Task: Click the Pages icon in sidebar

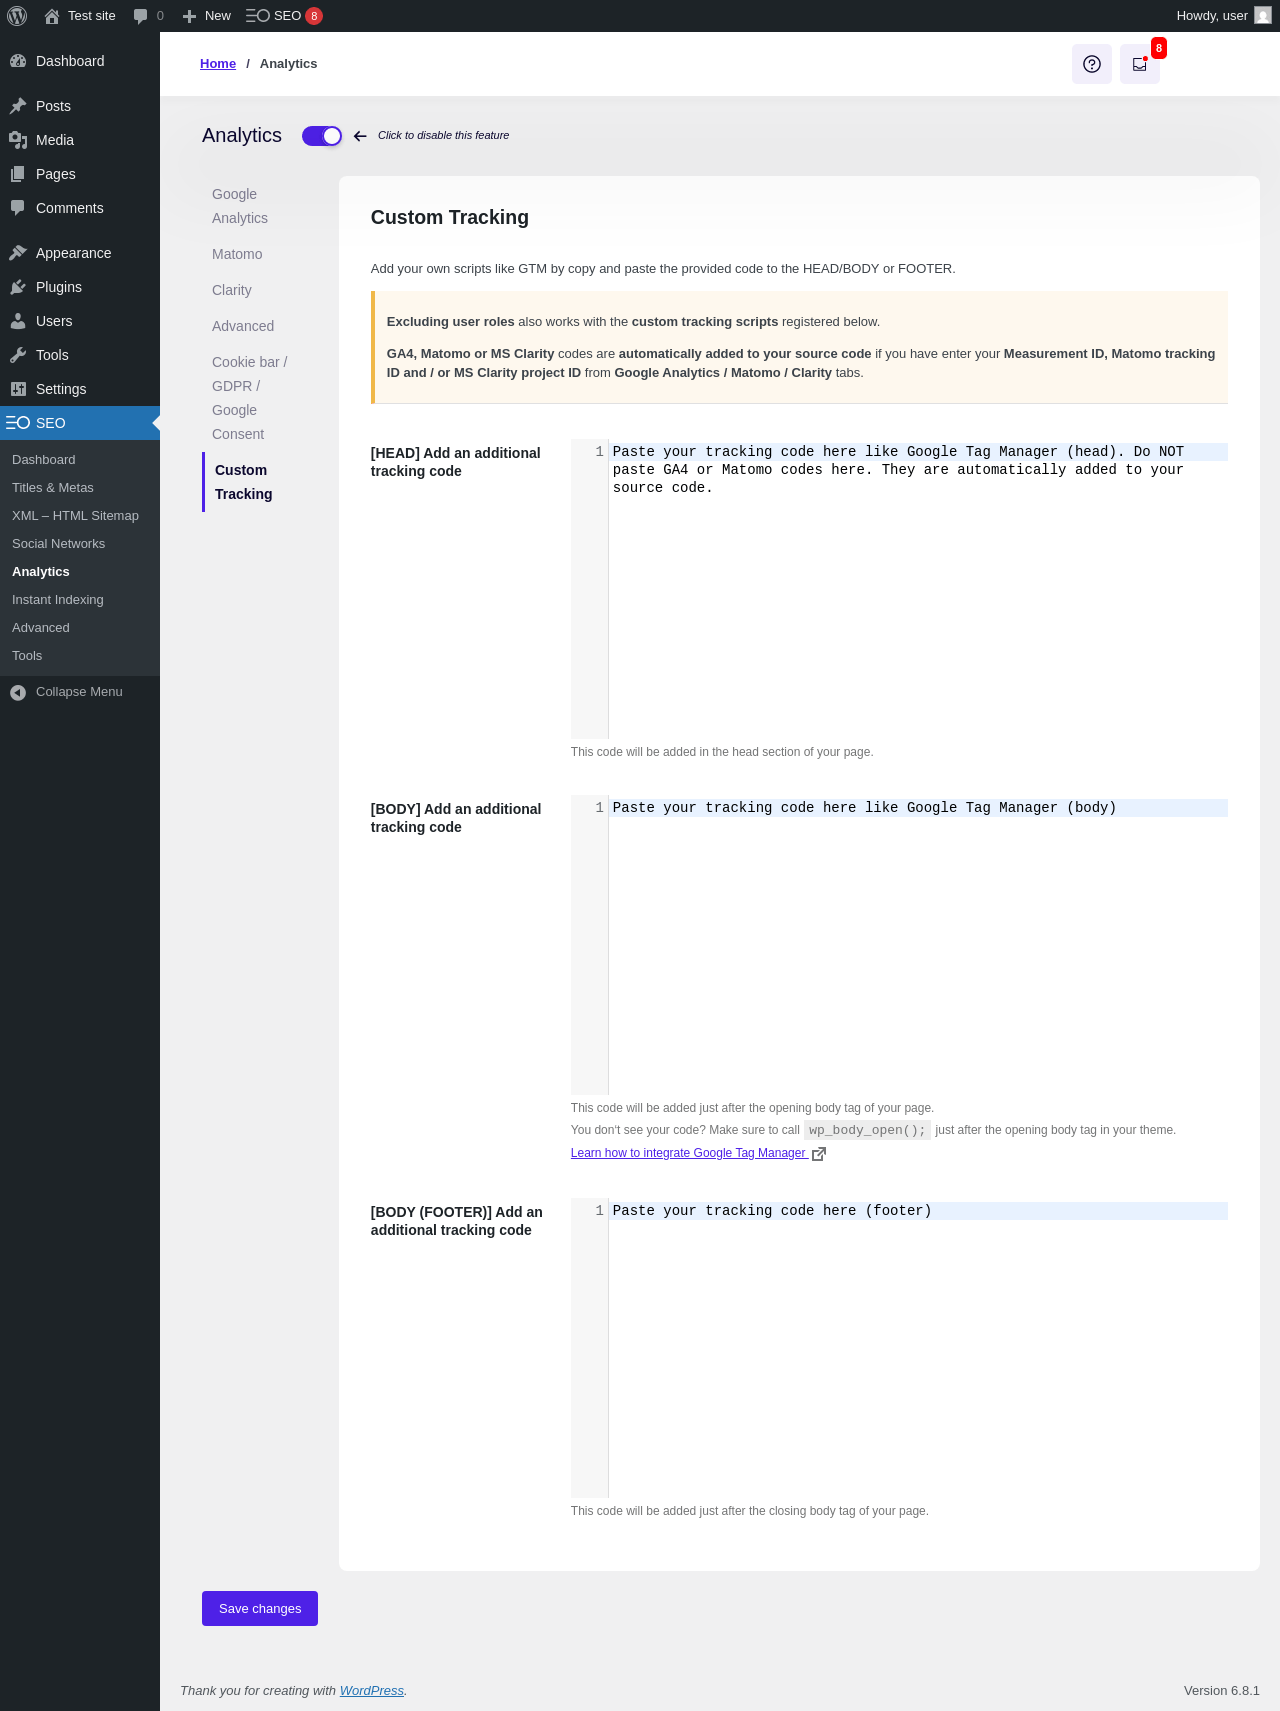Action: click(x=18, y=174)
